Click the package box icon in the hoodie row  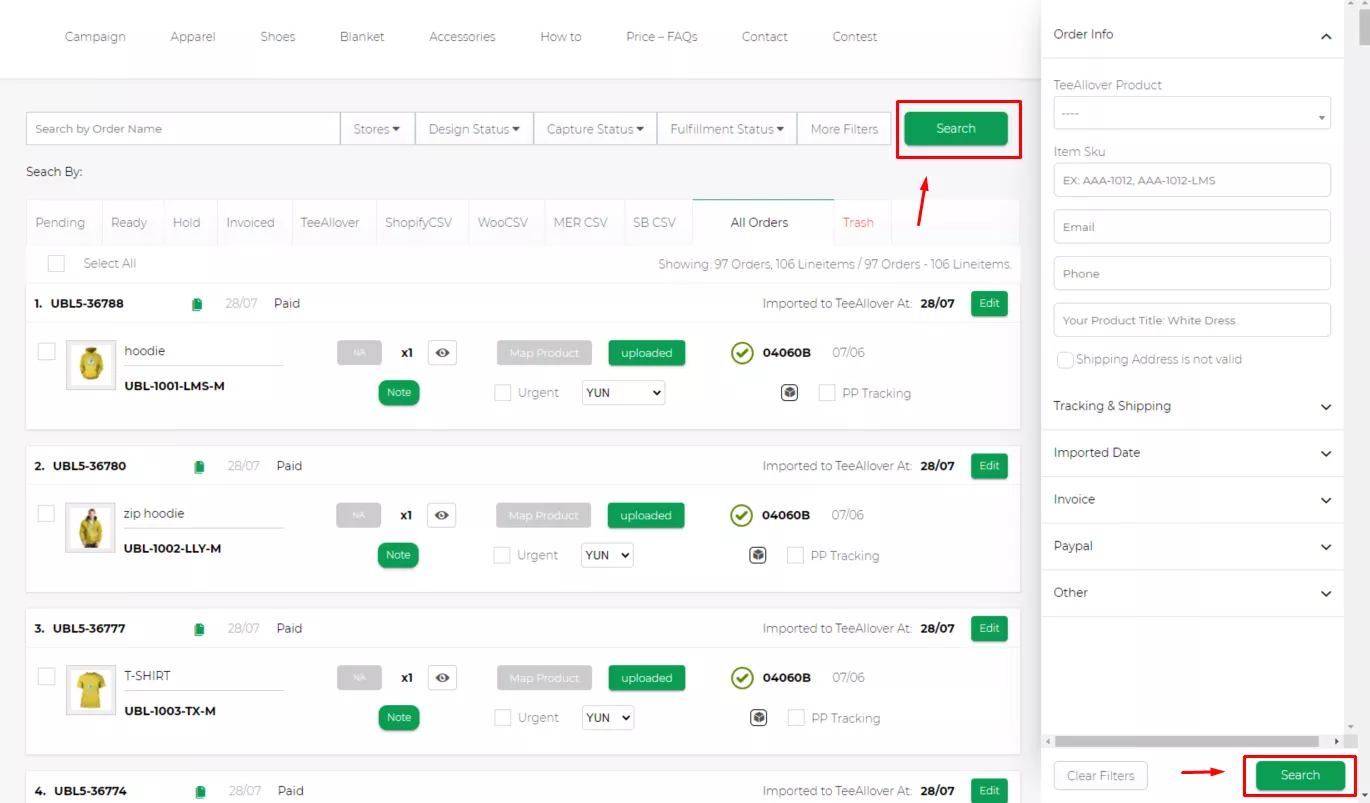789,393
